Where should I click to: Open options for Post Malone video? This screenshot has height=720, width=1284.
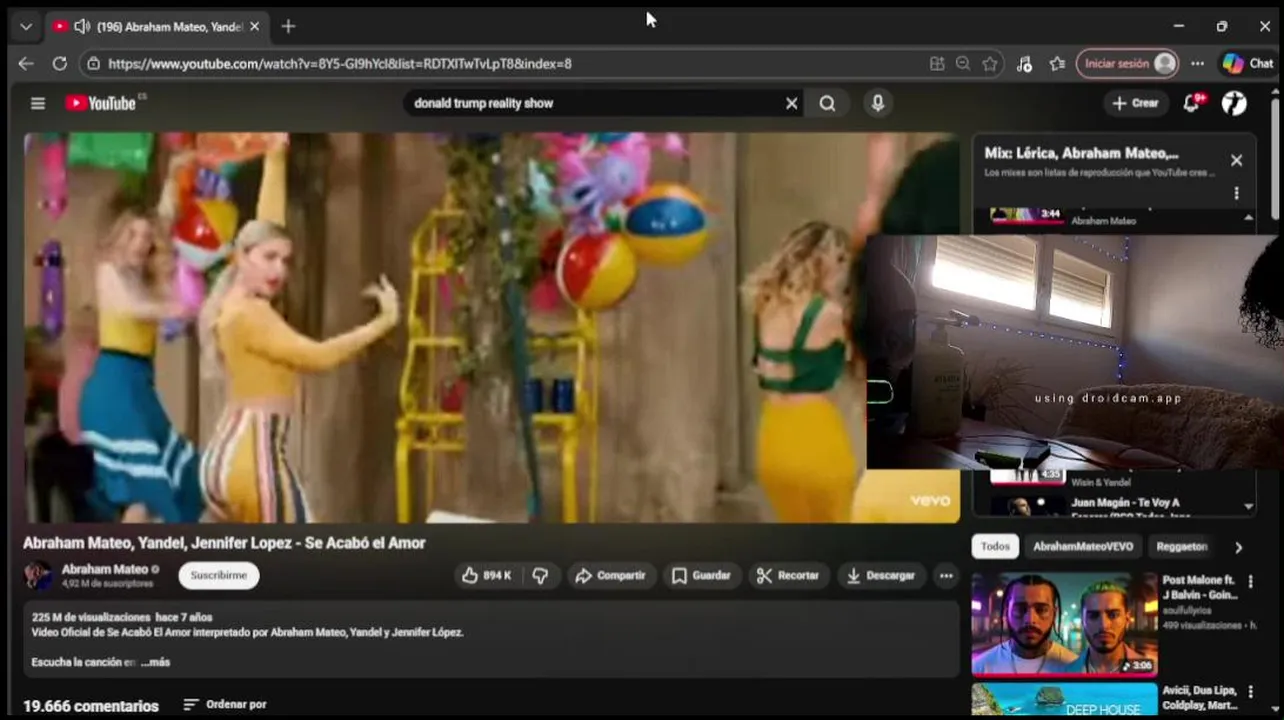click(1250, 581)
